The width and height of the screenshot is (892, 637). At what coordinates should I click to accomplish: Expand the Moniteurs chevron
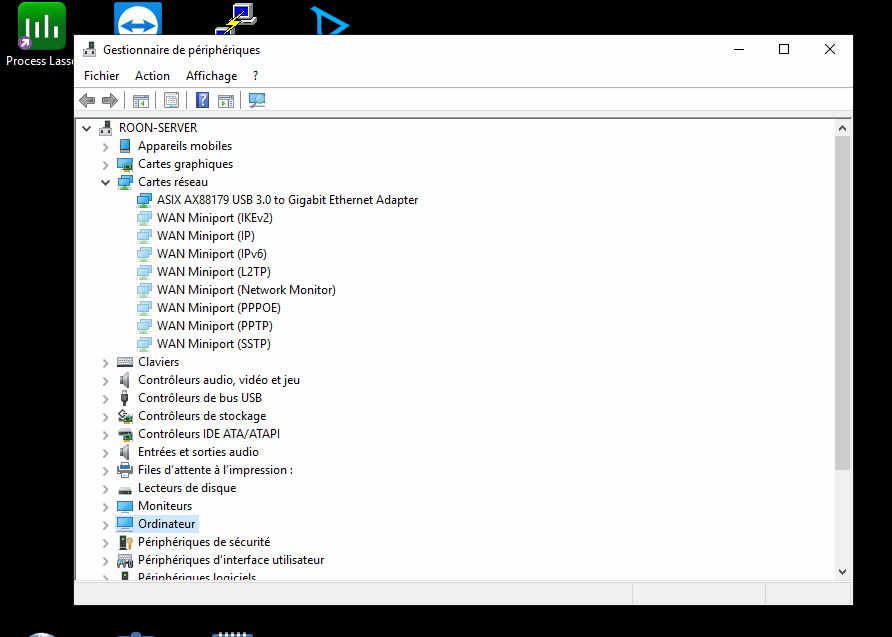pos(105,507)
